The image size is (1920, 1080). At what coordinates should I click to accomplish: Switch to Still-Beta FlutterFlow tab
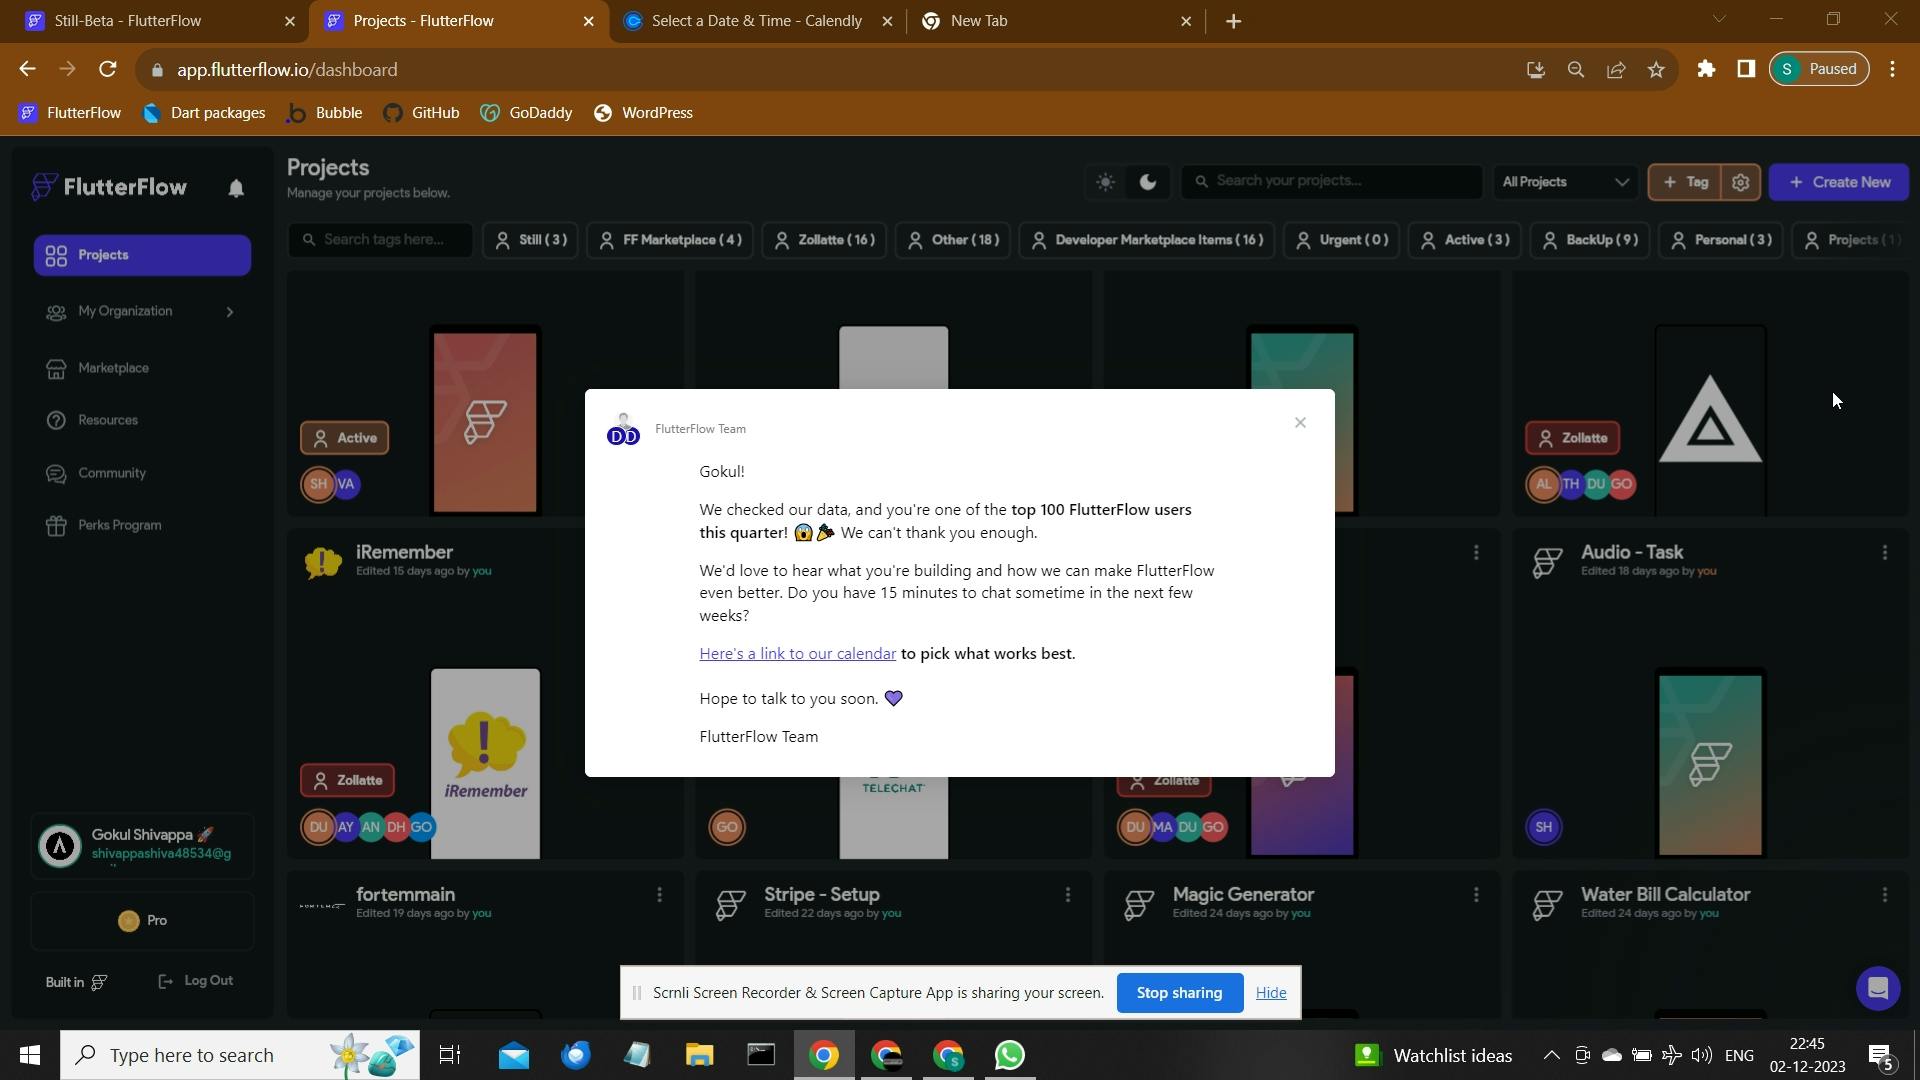click(x=128, y=21)
